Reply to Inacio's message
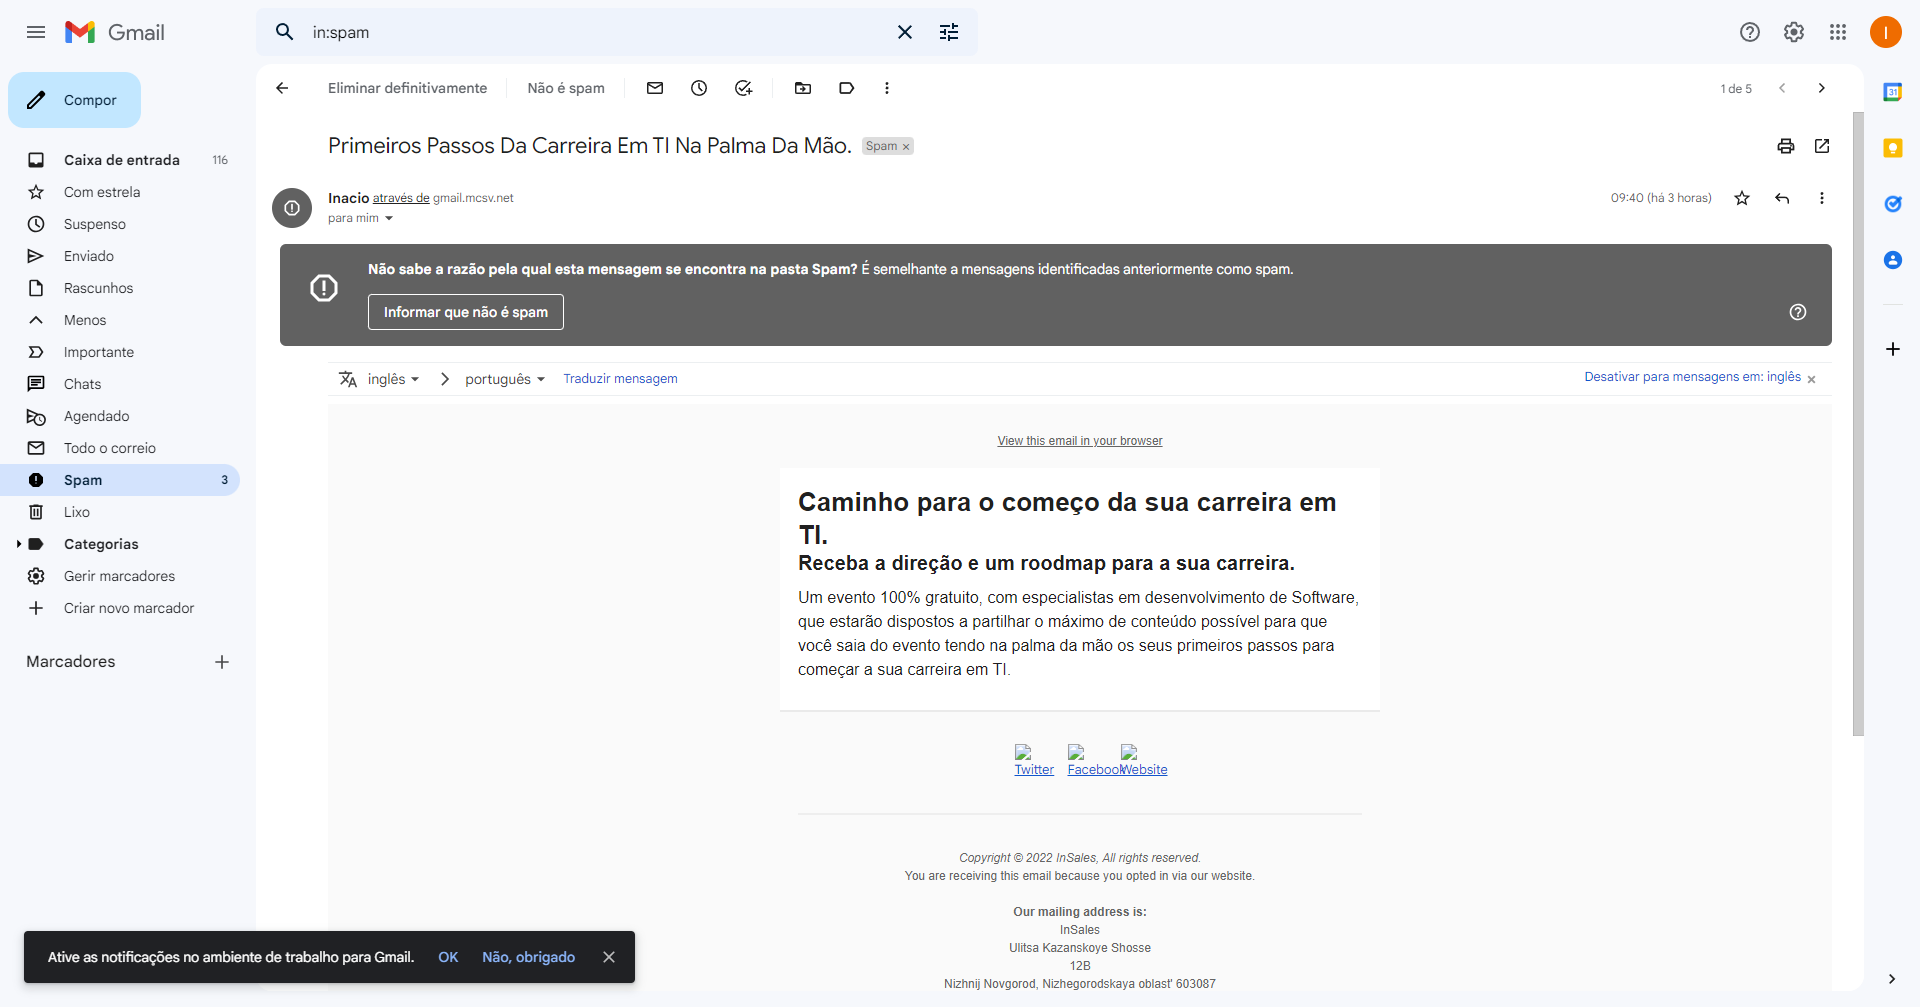Viewport: 1920px width, 1007px height. click(1782, 198)
